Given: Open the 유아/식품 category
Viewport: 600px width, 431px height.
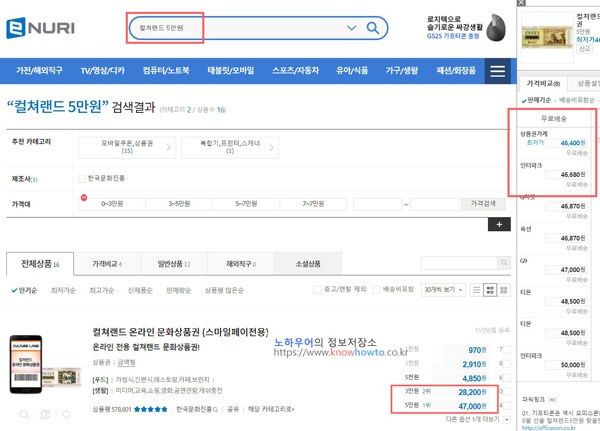Looking at the screenshot, I should 352,70.
